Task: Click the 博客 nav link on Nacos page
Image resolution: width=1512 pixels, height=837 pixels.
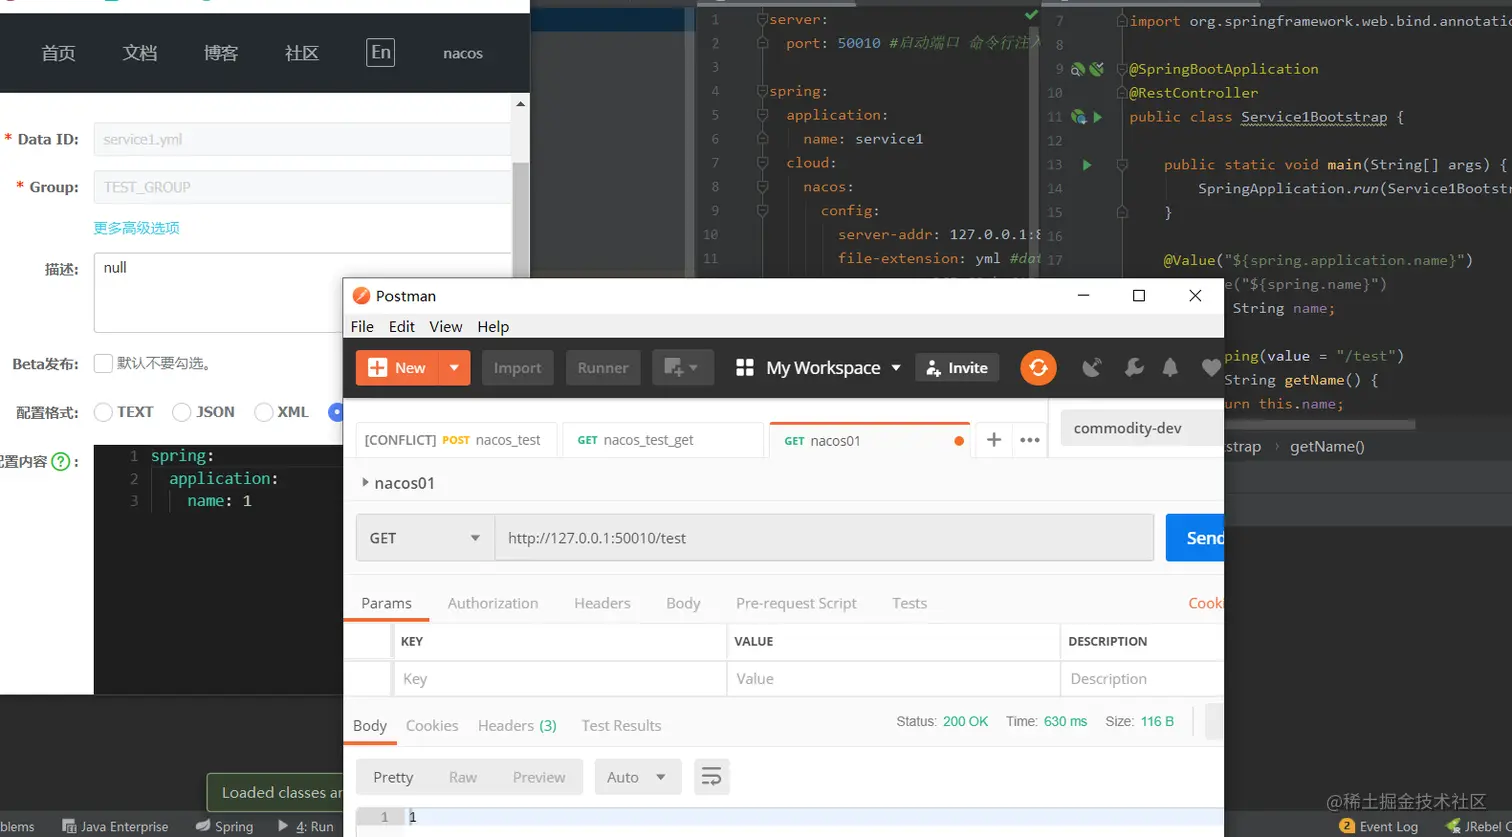Action: (221, 53)
